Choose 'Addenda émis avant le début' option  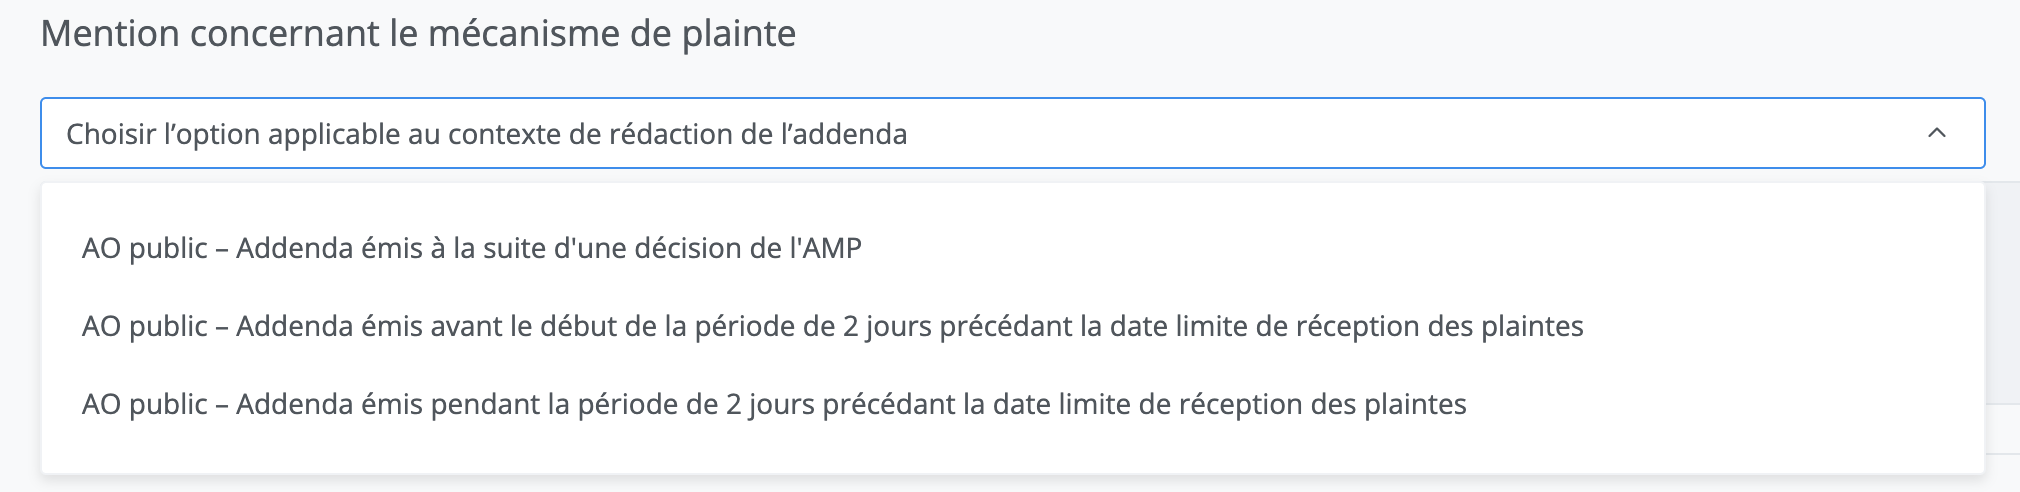832,326
